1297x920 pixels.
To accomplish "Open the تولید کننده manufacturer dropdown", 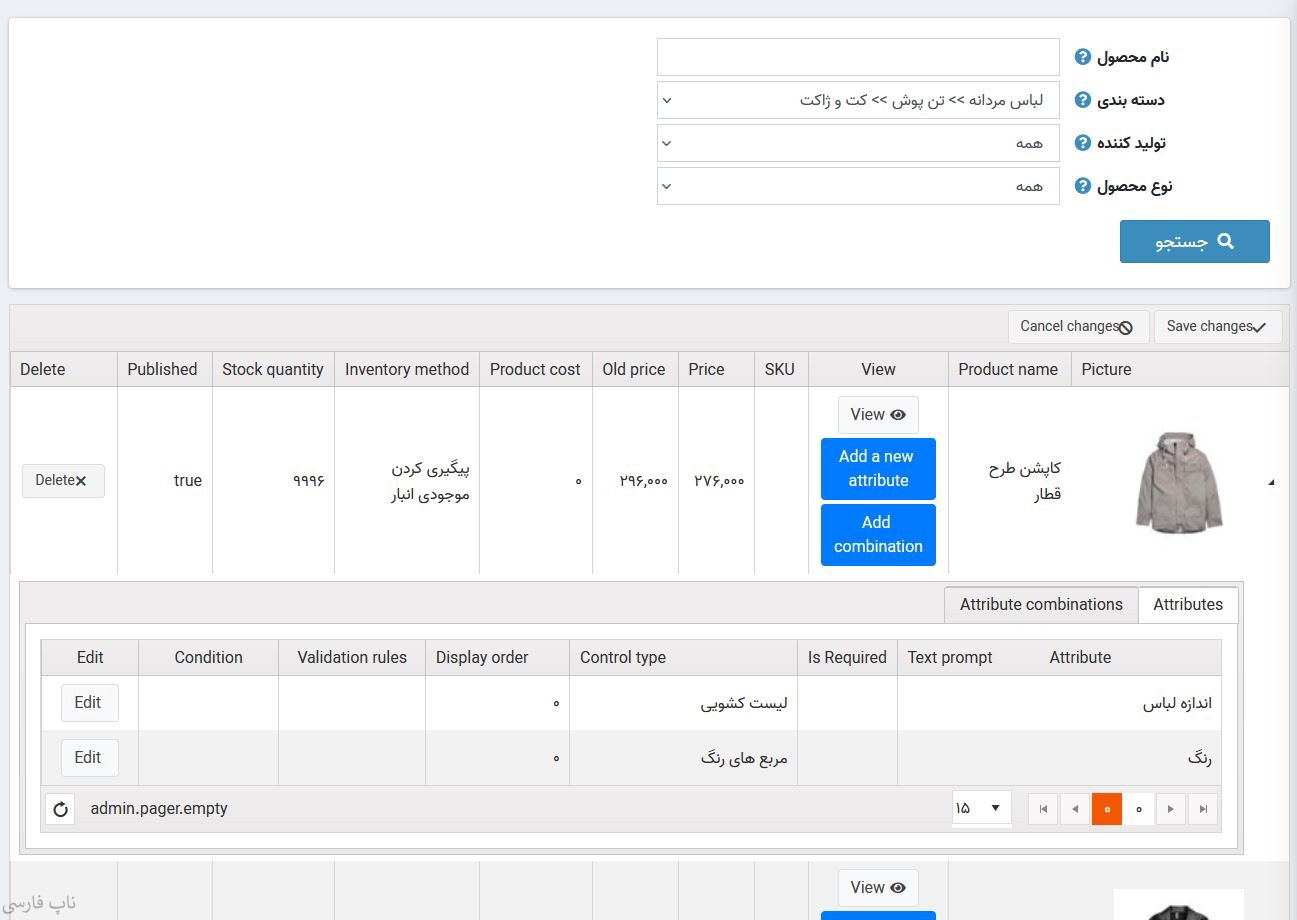I will (858, 143).
